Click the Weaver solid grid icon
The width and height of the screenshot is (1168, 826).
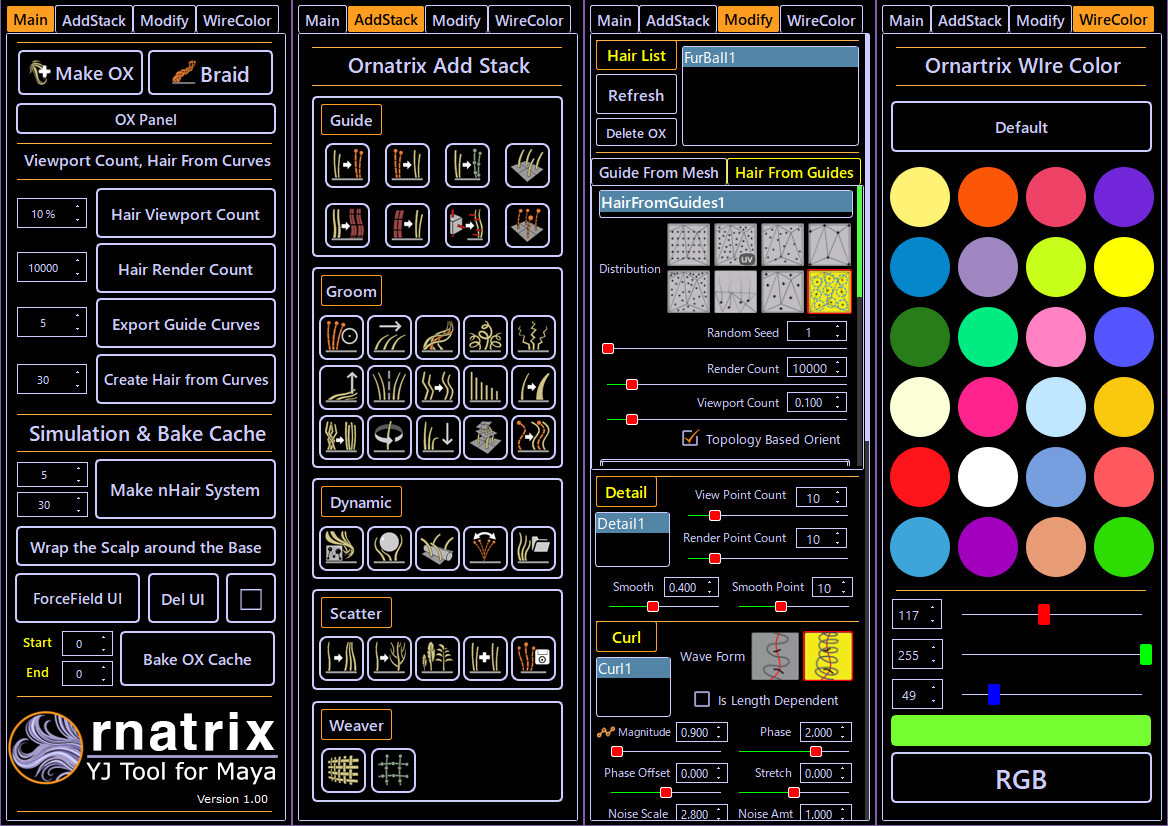(x=343, y=770)
